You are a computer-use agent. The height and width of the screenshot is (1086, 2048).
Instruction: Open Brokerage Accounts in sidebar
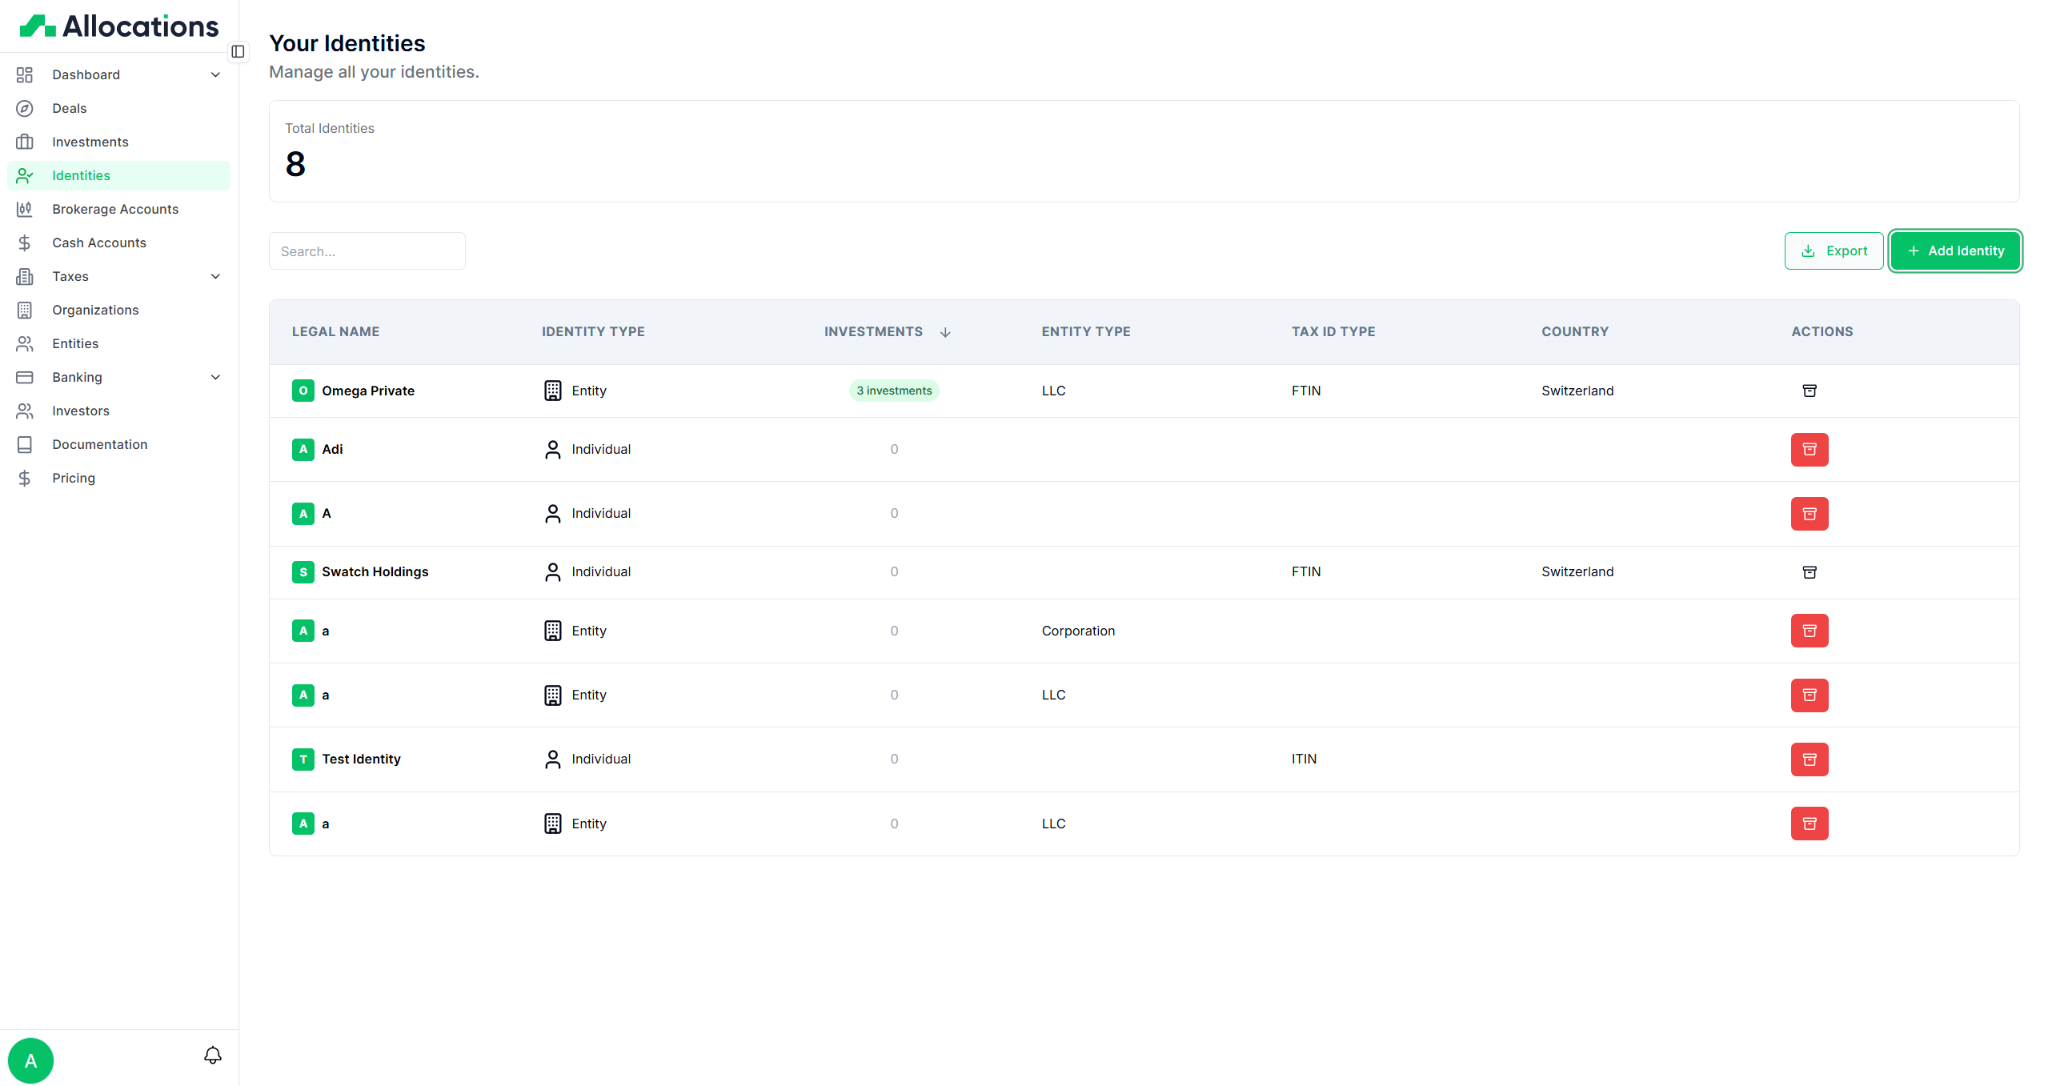[x=115, y=209]
